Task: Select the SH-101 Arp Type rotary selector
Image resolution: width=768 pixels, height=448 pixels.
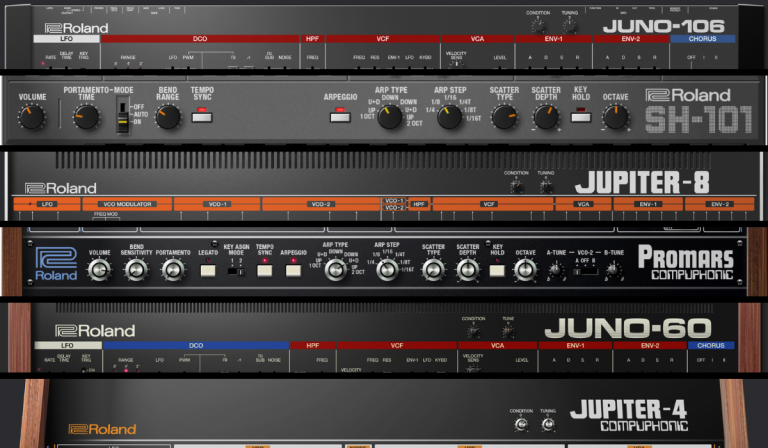Action: click(390, 117)
